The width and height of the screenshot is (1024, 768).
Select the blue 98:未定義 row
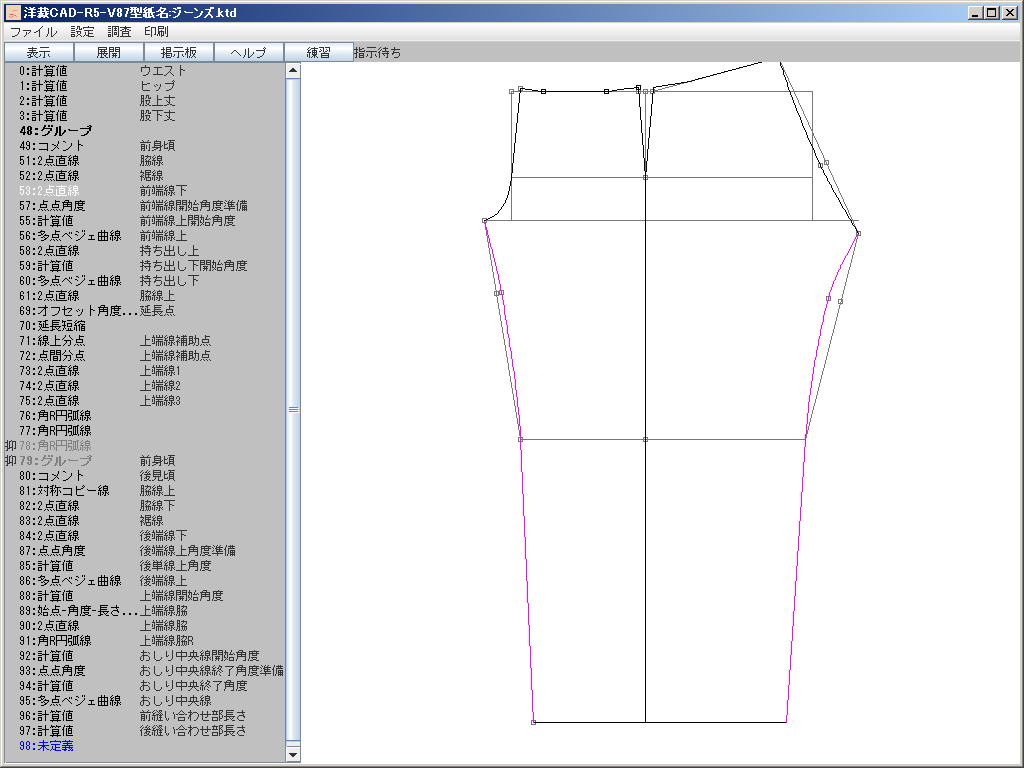145,746
